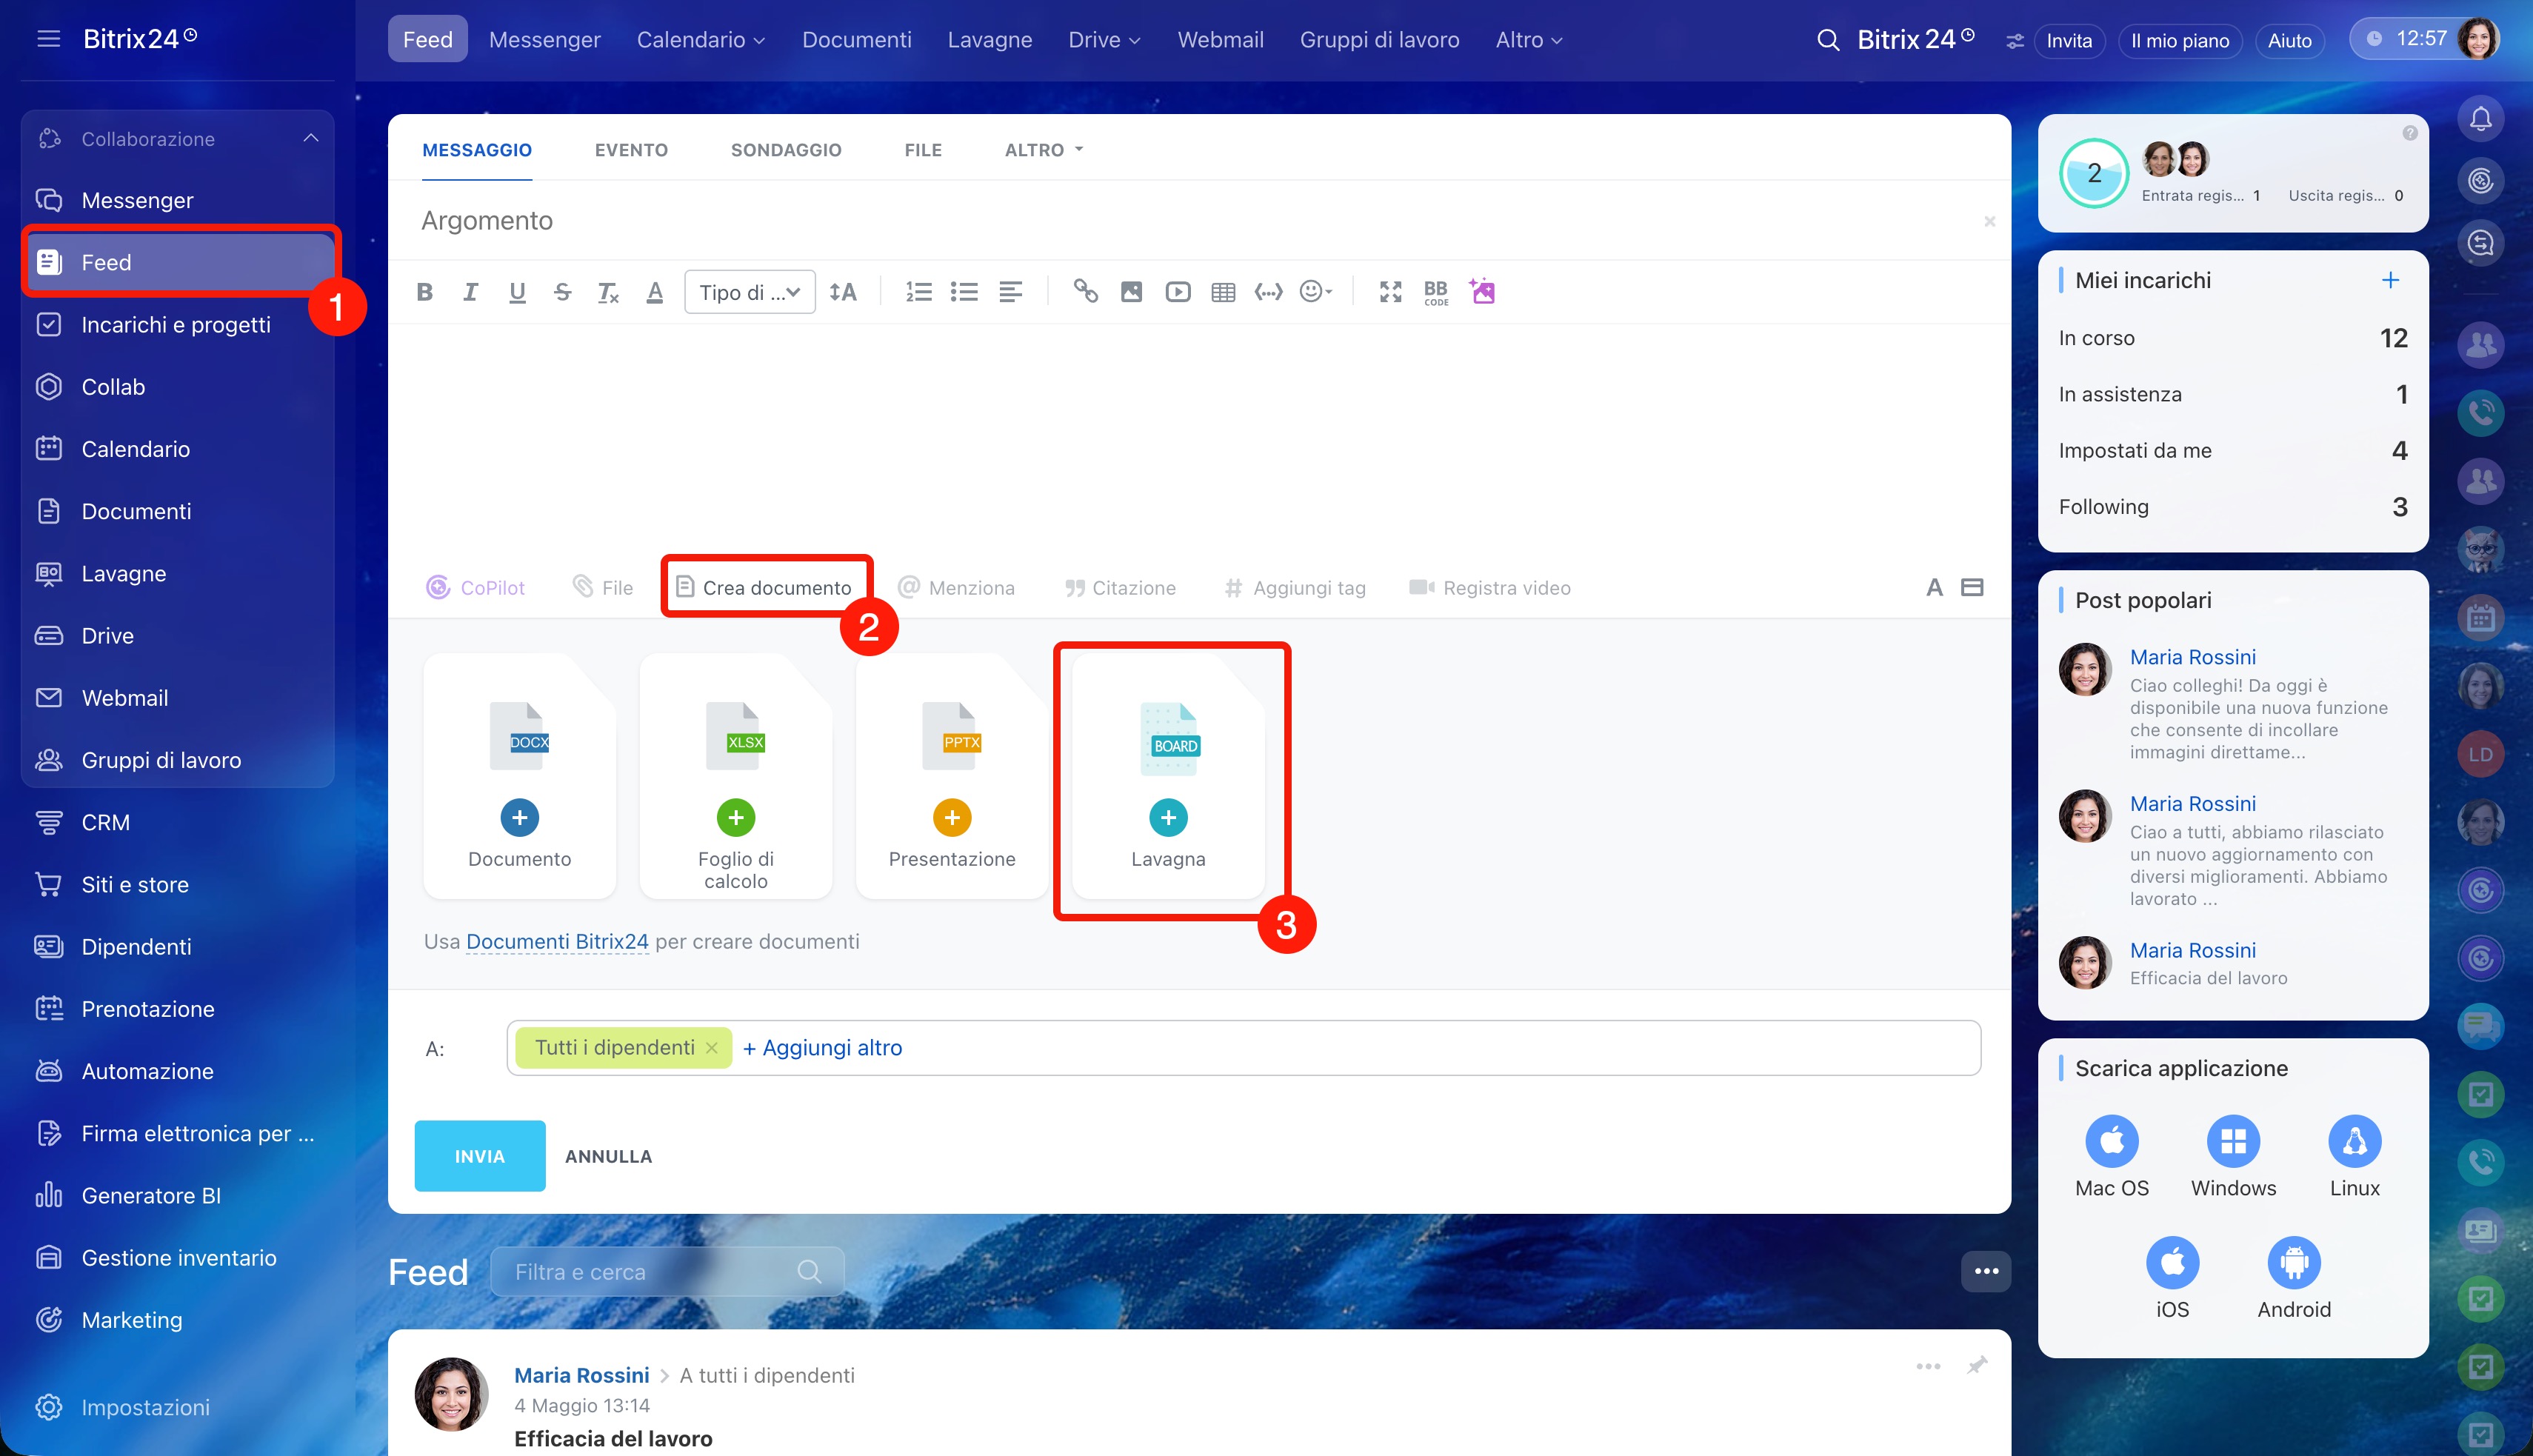This screenshot has width=2533, height=1456.
Task: Open the Tipo di font dropdown
Action: pos(750,292)
